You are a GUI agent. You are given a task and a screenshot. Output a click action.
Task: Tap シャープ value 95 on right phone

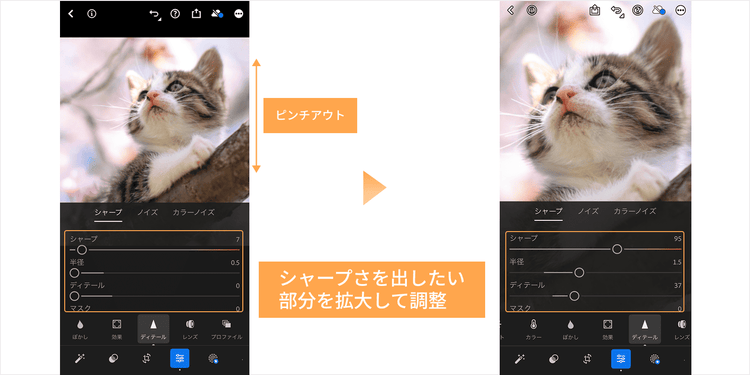[677, 238]
